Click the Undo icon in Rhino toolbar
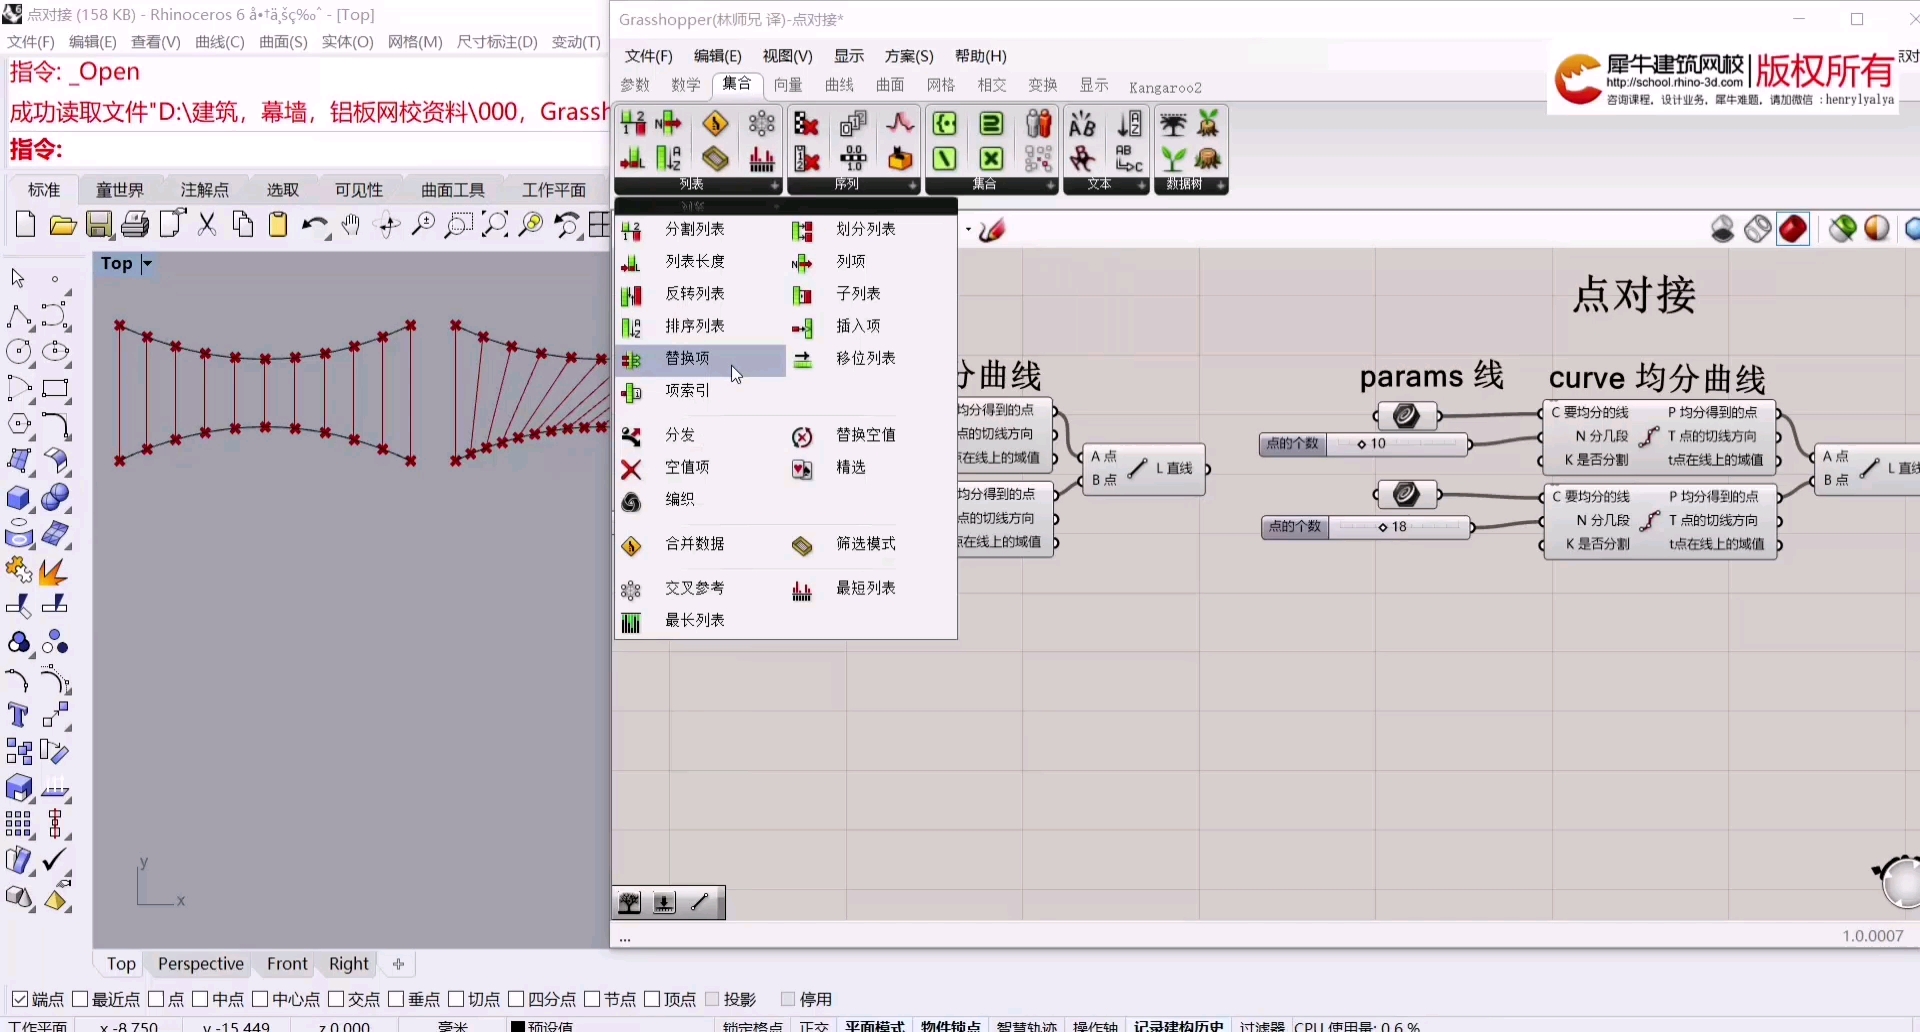 pos(315,225)
